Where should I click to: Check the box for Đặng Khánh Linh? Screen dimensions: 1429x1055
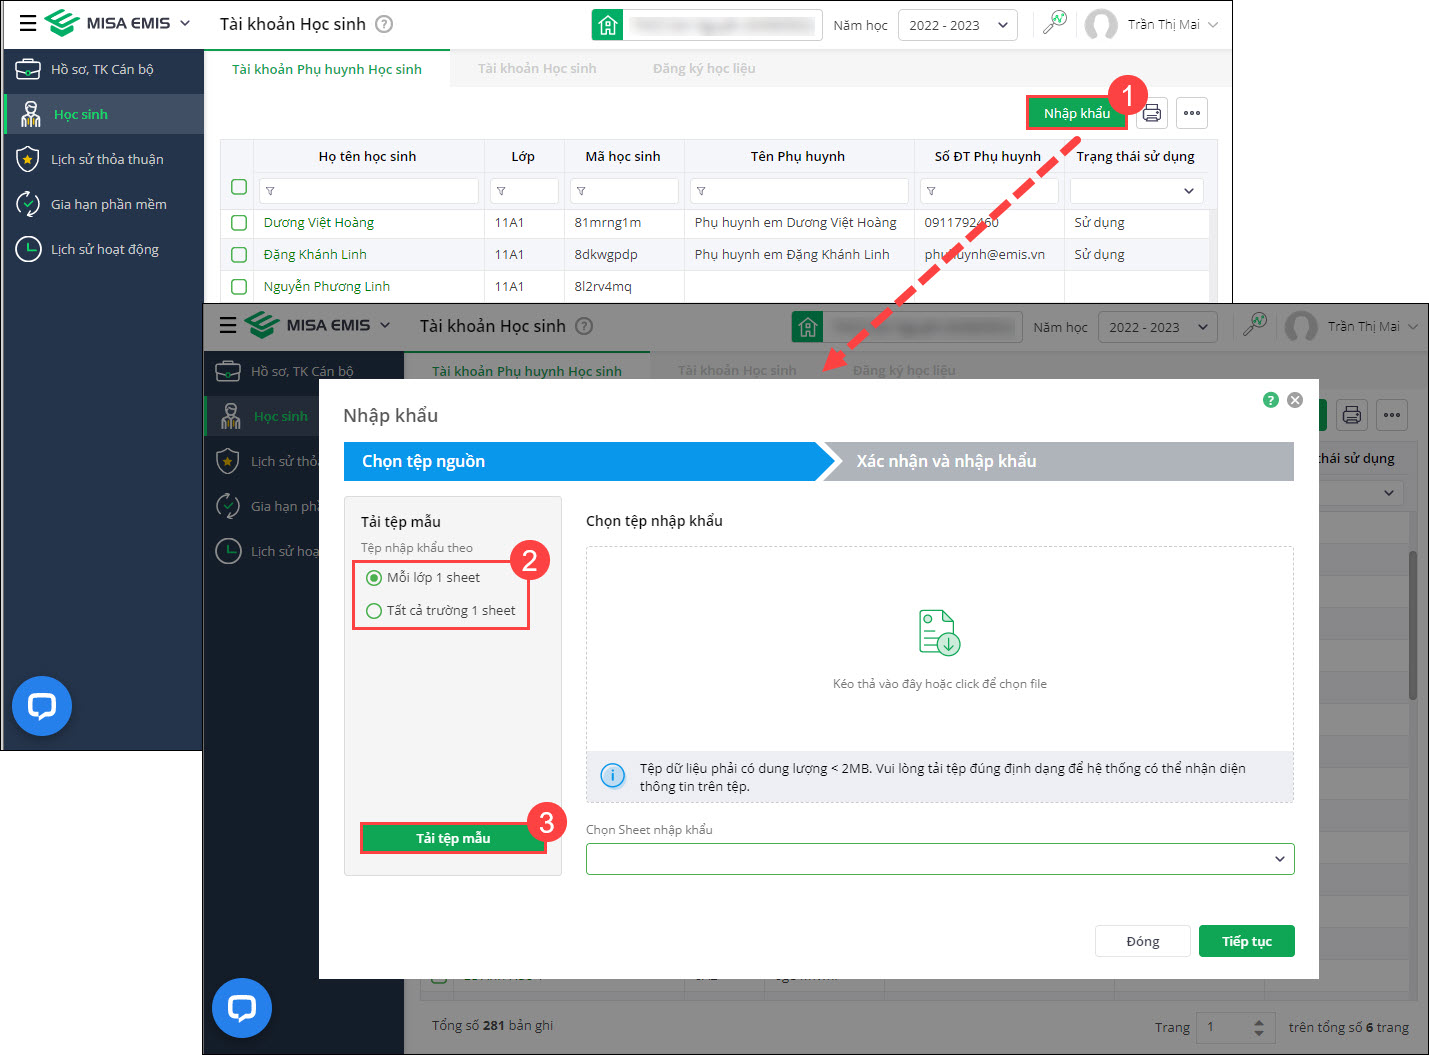click(x=239, y=255)
